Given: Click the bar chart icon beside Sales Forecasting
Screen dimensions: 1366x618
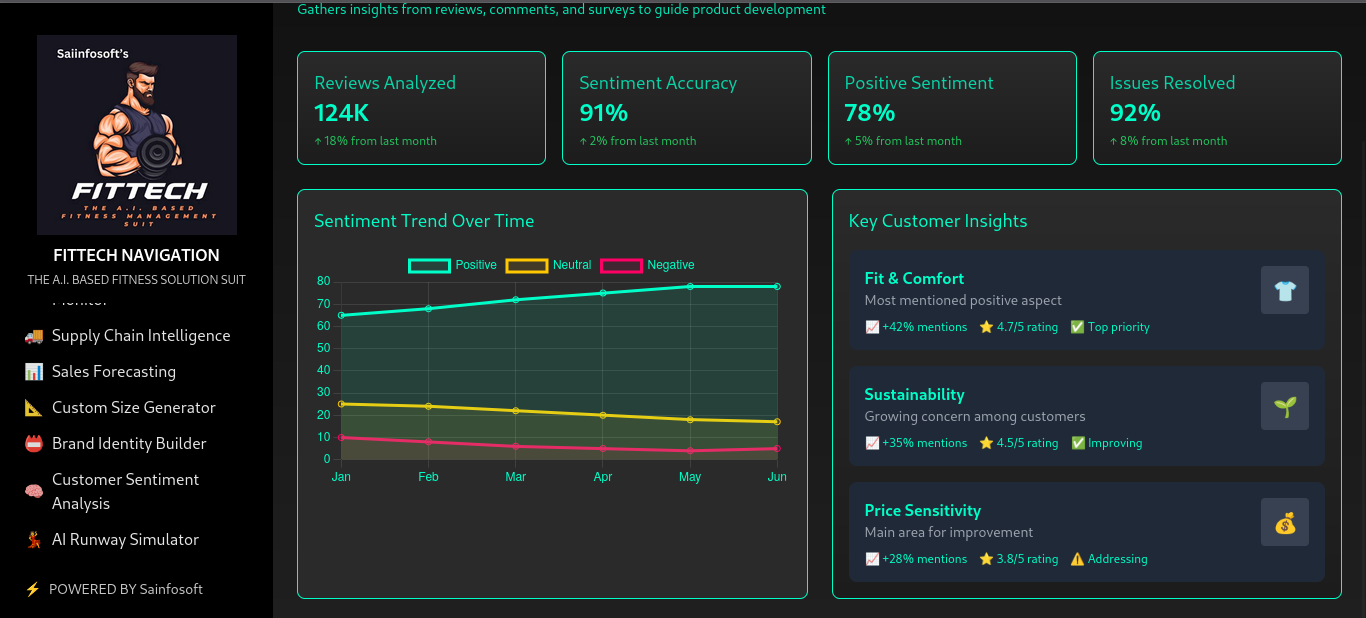Looking at the screenshot, I should point(34,372).
